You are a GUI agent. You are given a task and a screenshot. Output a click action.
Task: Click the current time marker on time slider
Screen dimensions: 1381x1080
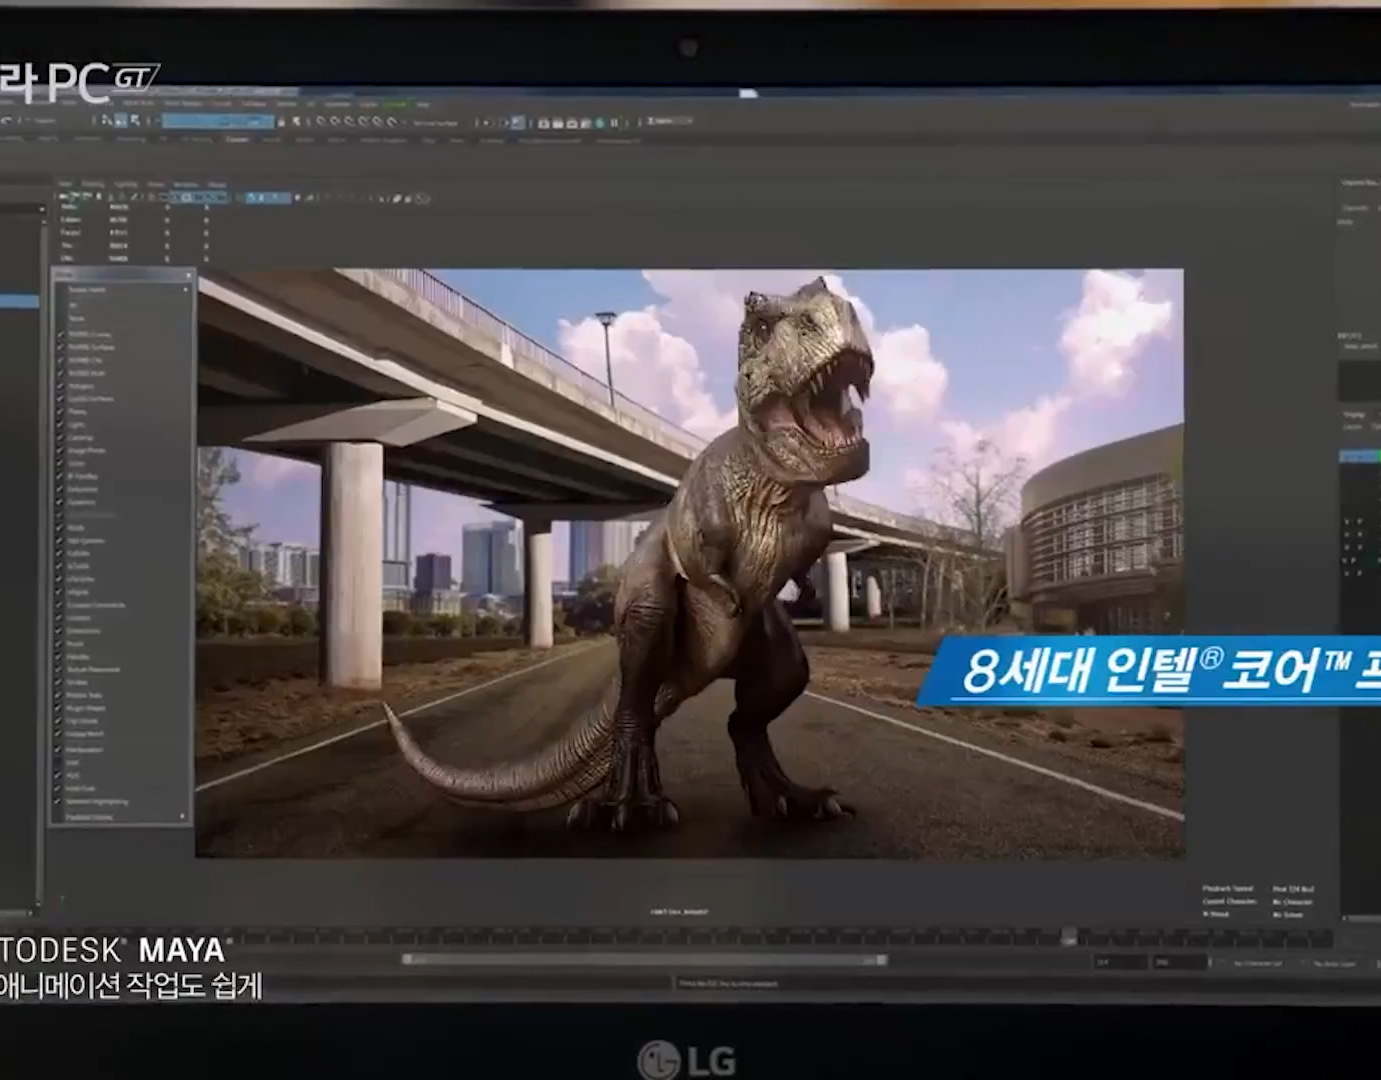coord(1068,937)
